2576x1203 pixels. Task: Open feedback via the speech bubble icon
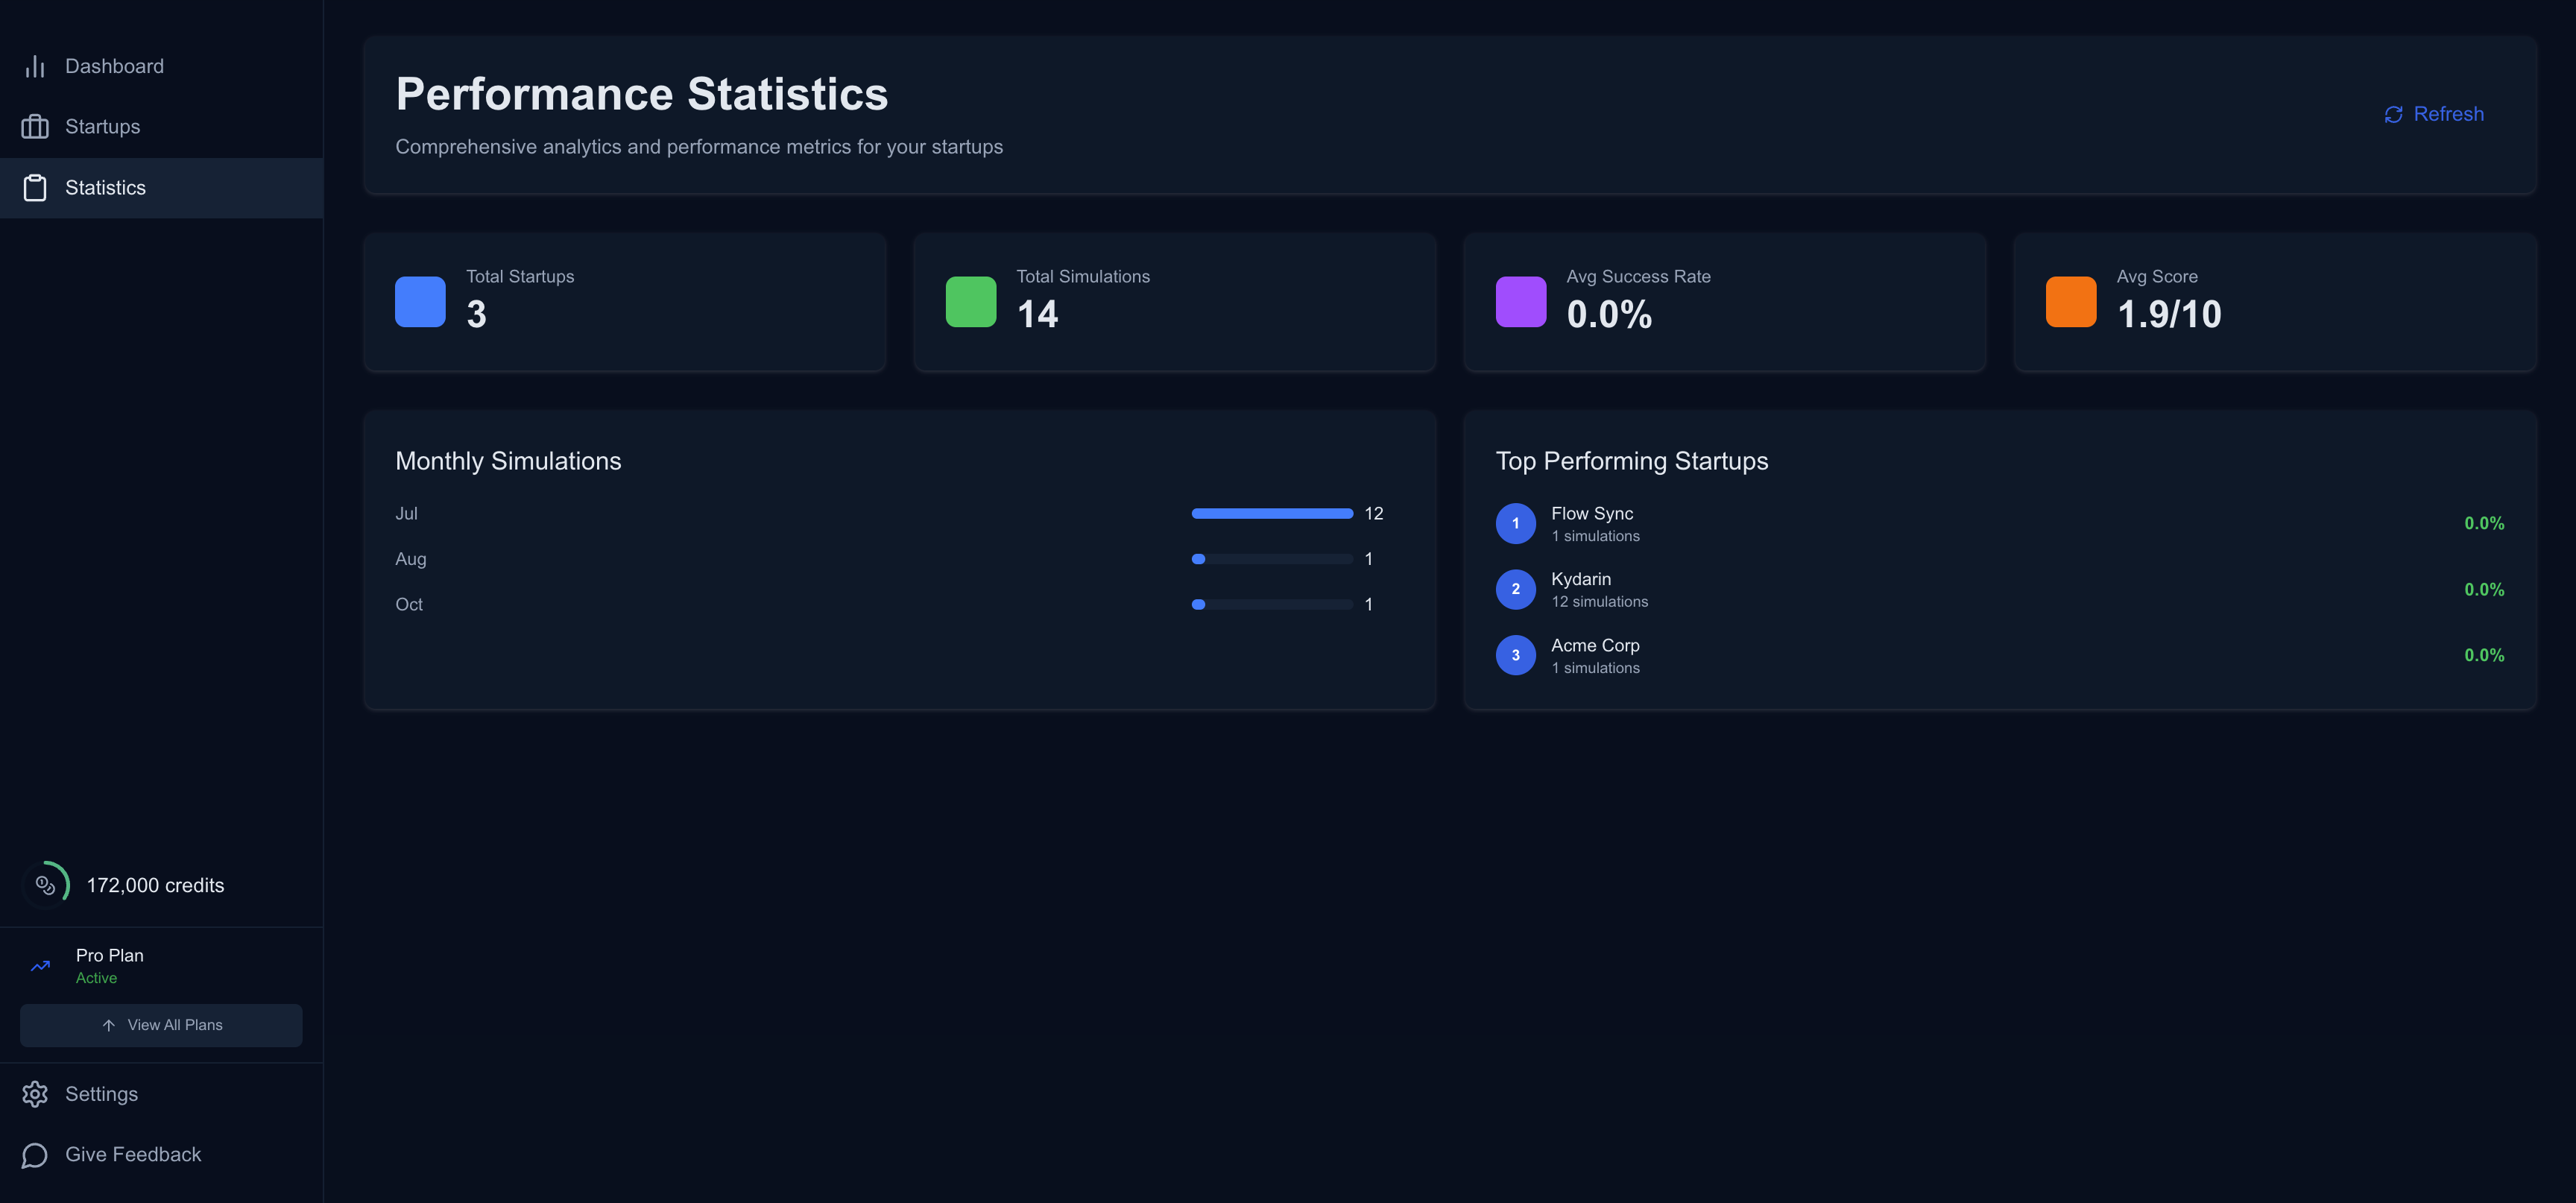tap(35, 1154)
